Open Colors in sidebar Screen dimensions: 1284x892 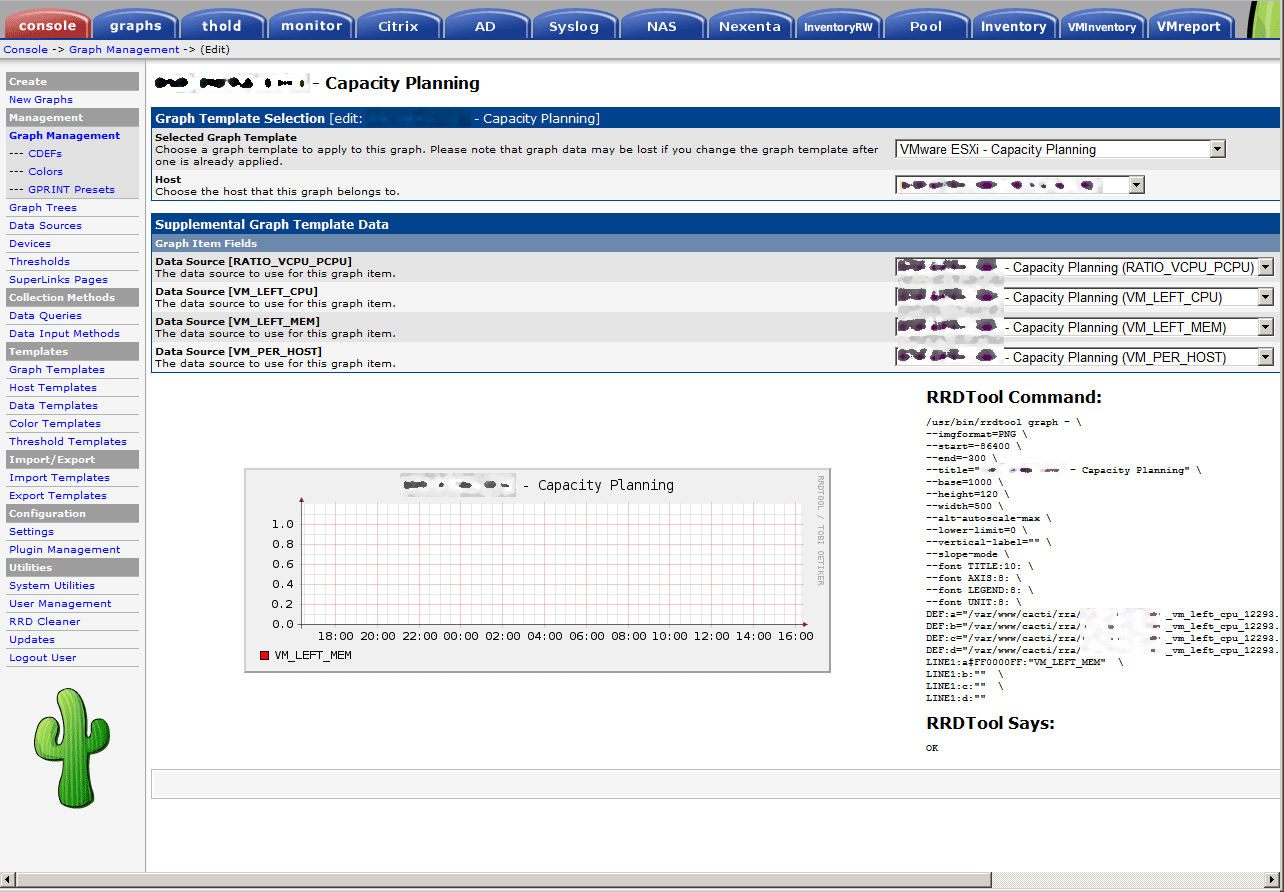pyautogui.click(x=45, y=172)
